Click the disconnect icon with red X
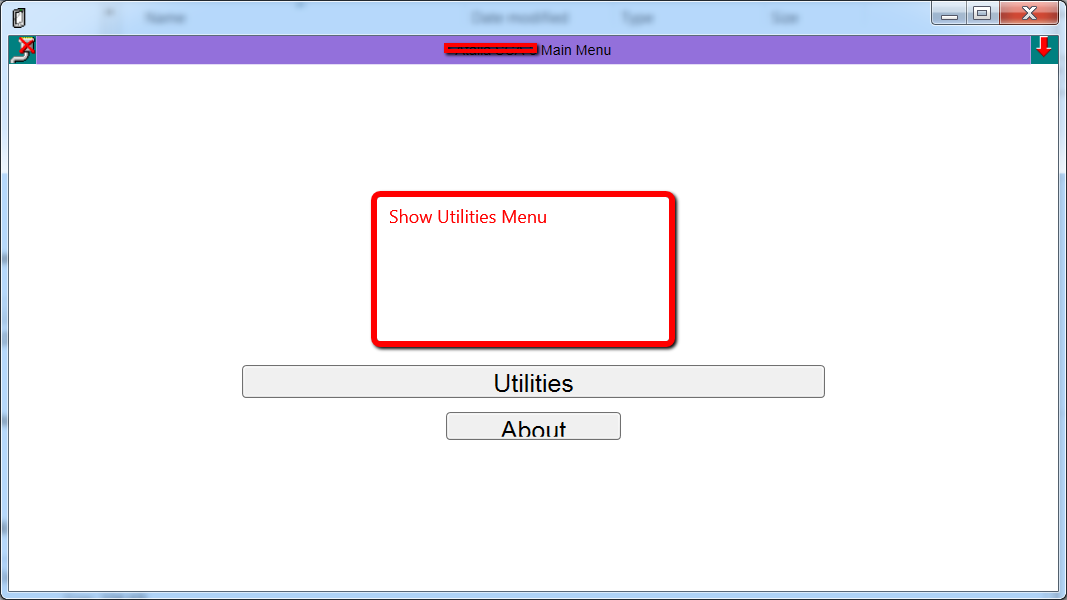 pyautogui.click(x=22, y=50)
